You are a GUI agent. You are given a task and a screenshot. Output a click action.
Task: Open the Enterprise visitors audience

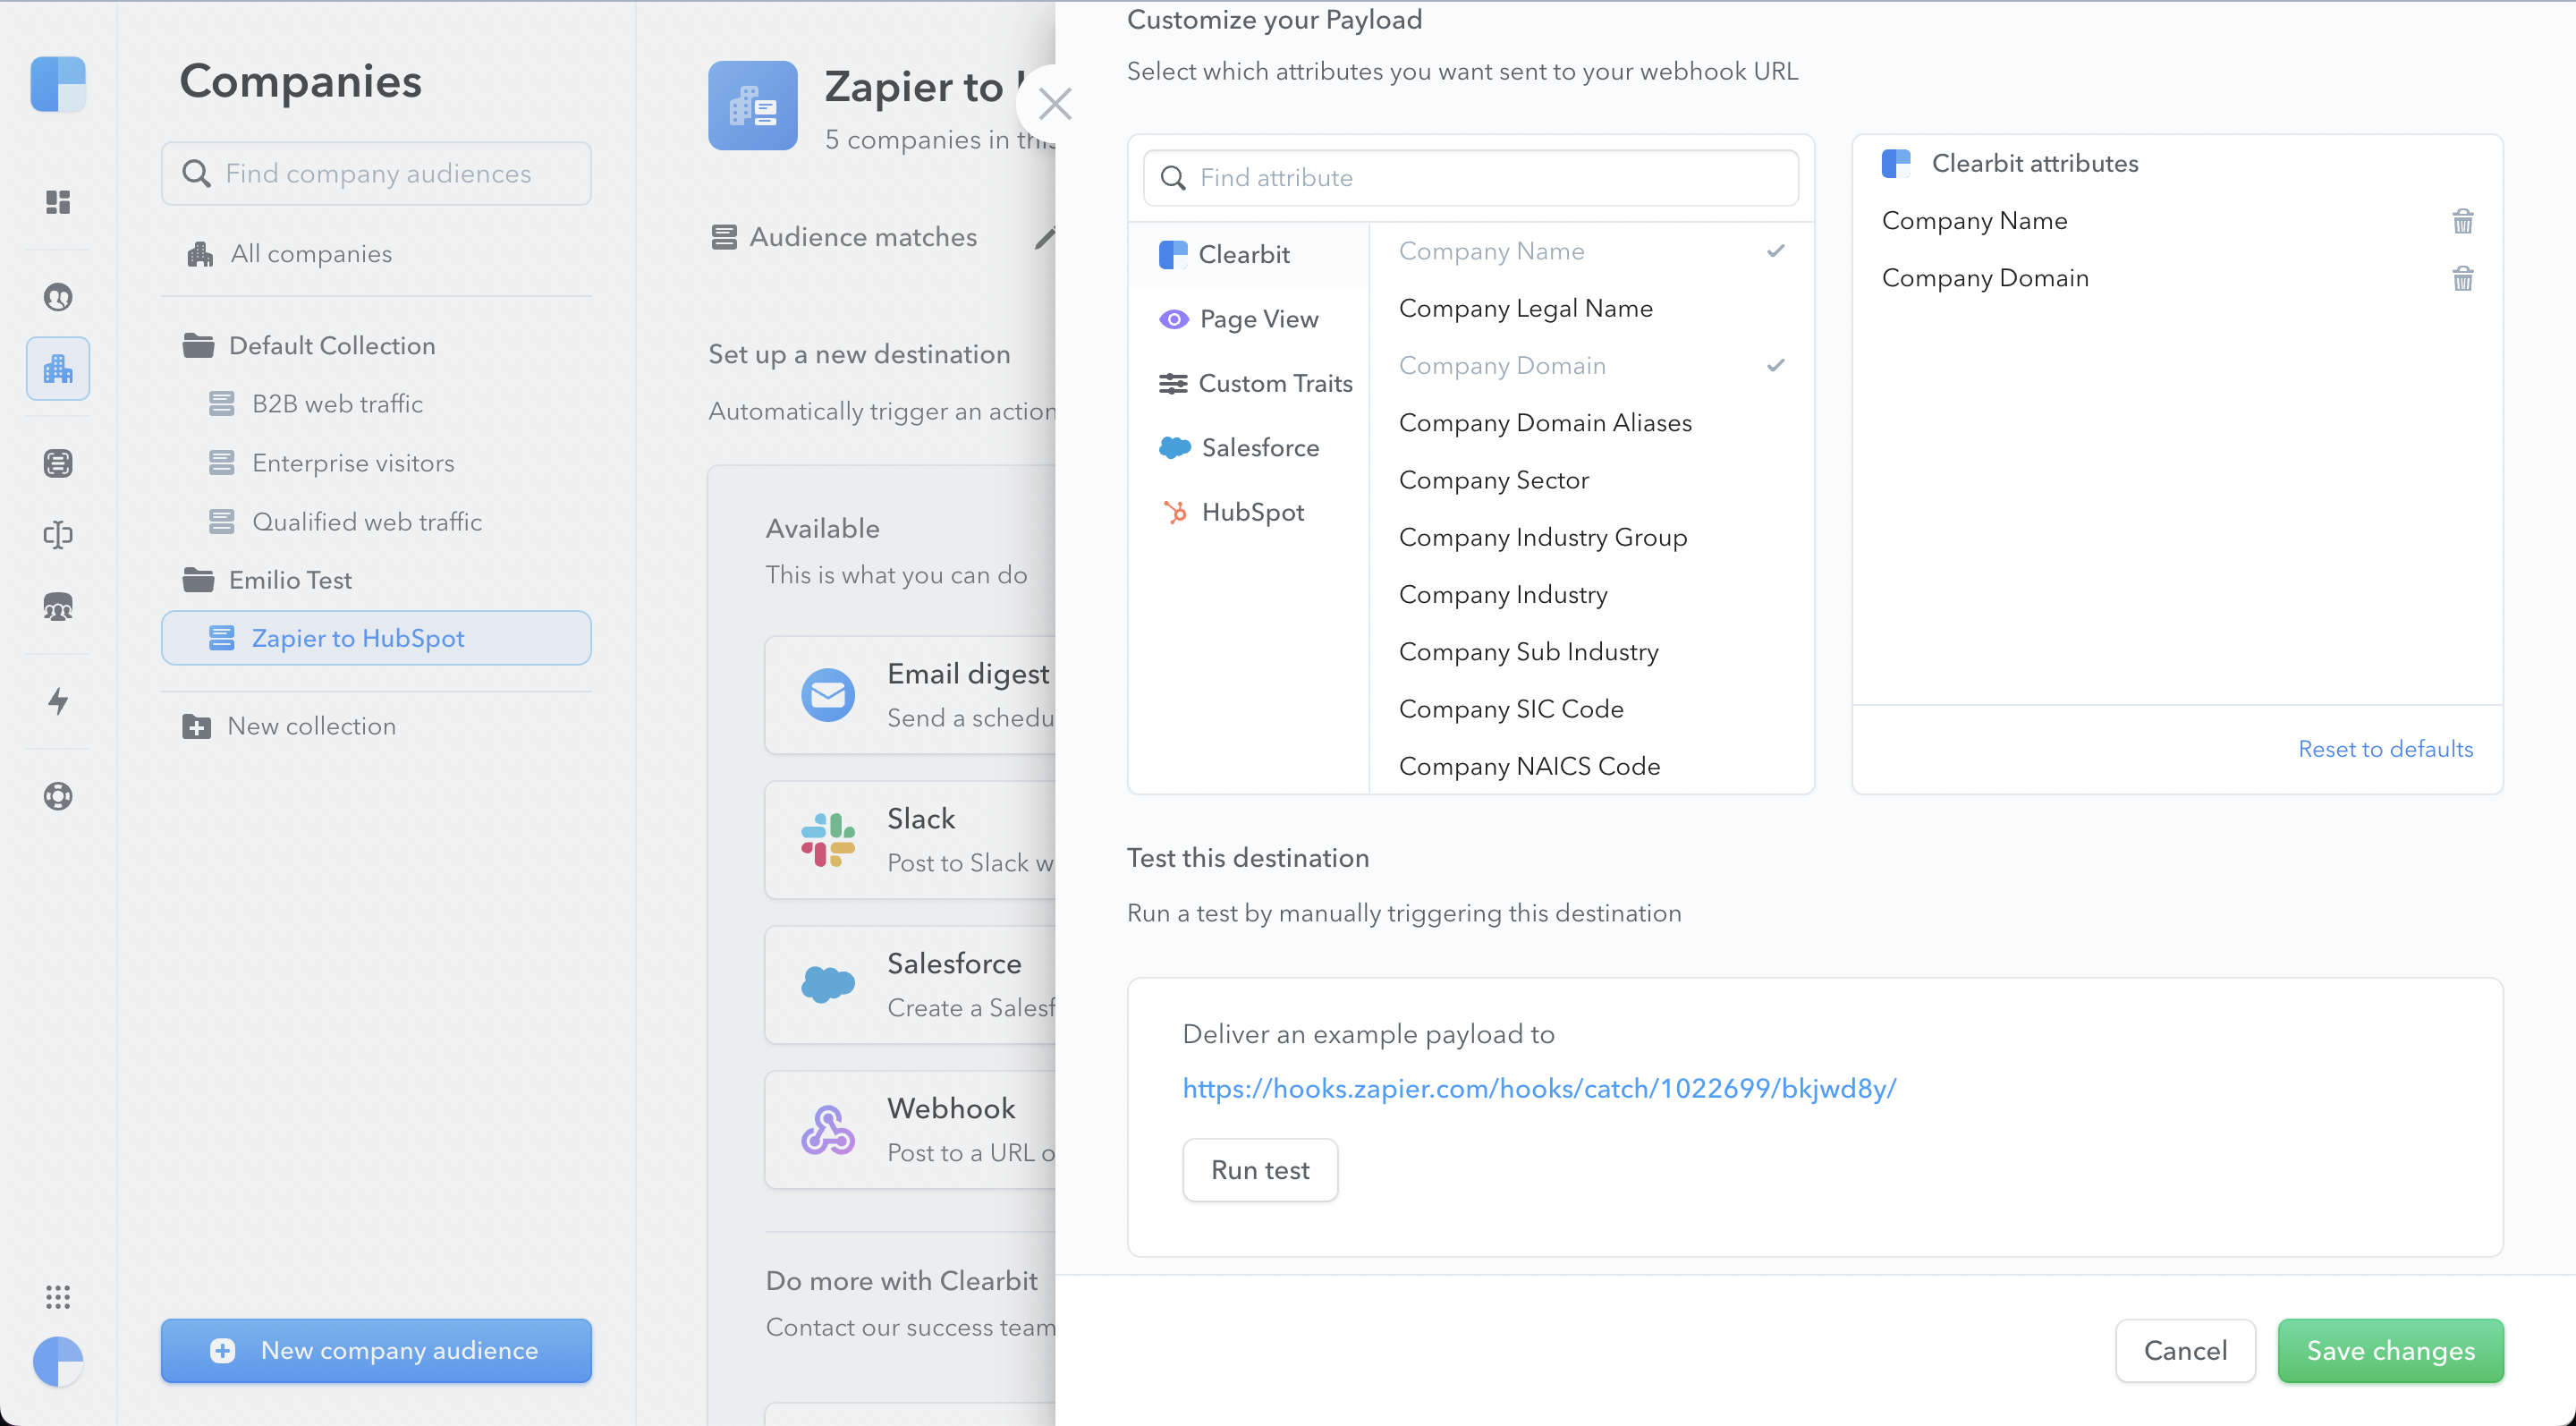(x=331, y=463)
